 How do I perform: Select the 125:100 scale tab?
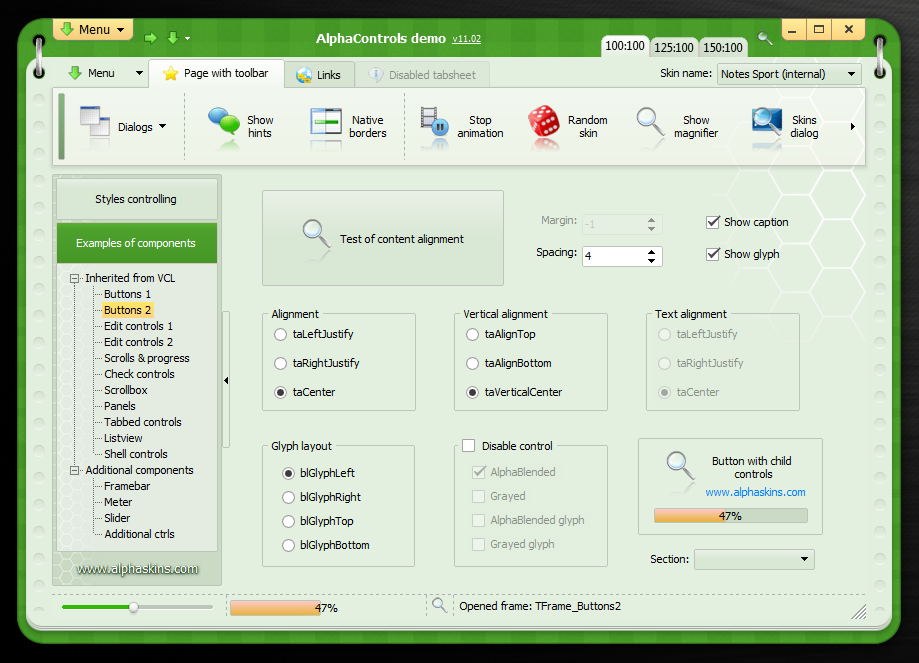click(x=673, y=47)
